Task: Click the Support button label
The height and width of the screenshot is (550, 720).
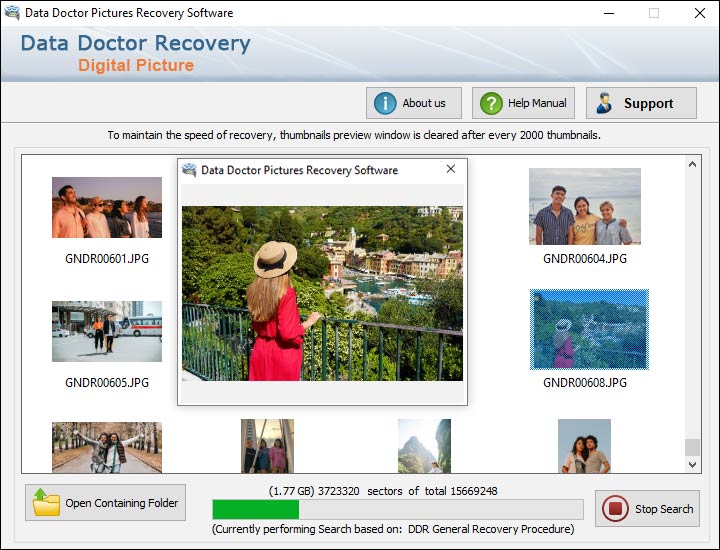Action: tap(648, 103)
